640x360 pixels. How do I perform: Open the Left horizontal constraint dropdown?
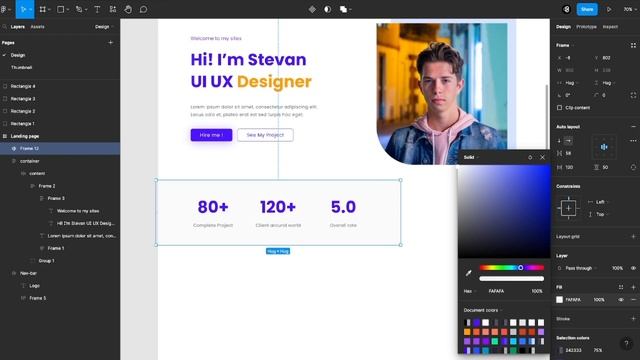point(602,202)
